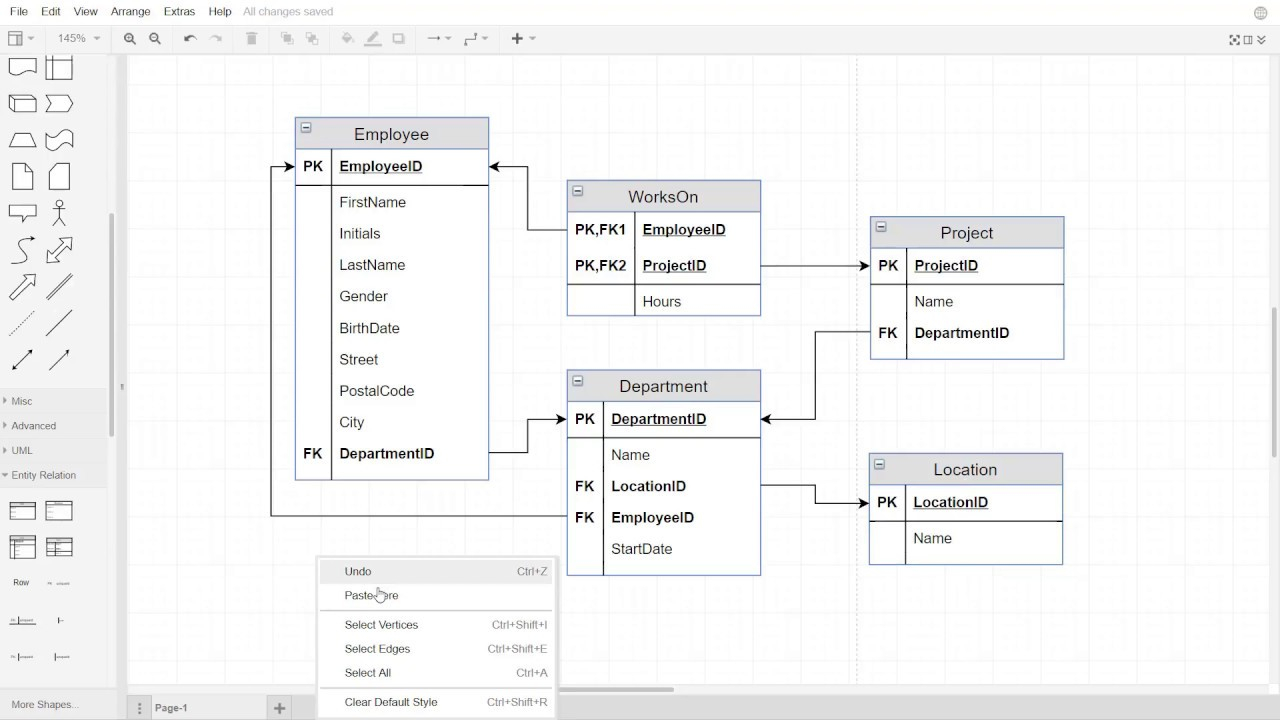This screenshot has width=1280, height=720.
Task: Select the curved S arrow shape
Action: [x=22, y=250]
